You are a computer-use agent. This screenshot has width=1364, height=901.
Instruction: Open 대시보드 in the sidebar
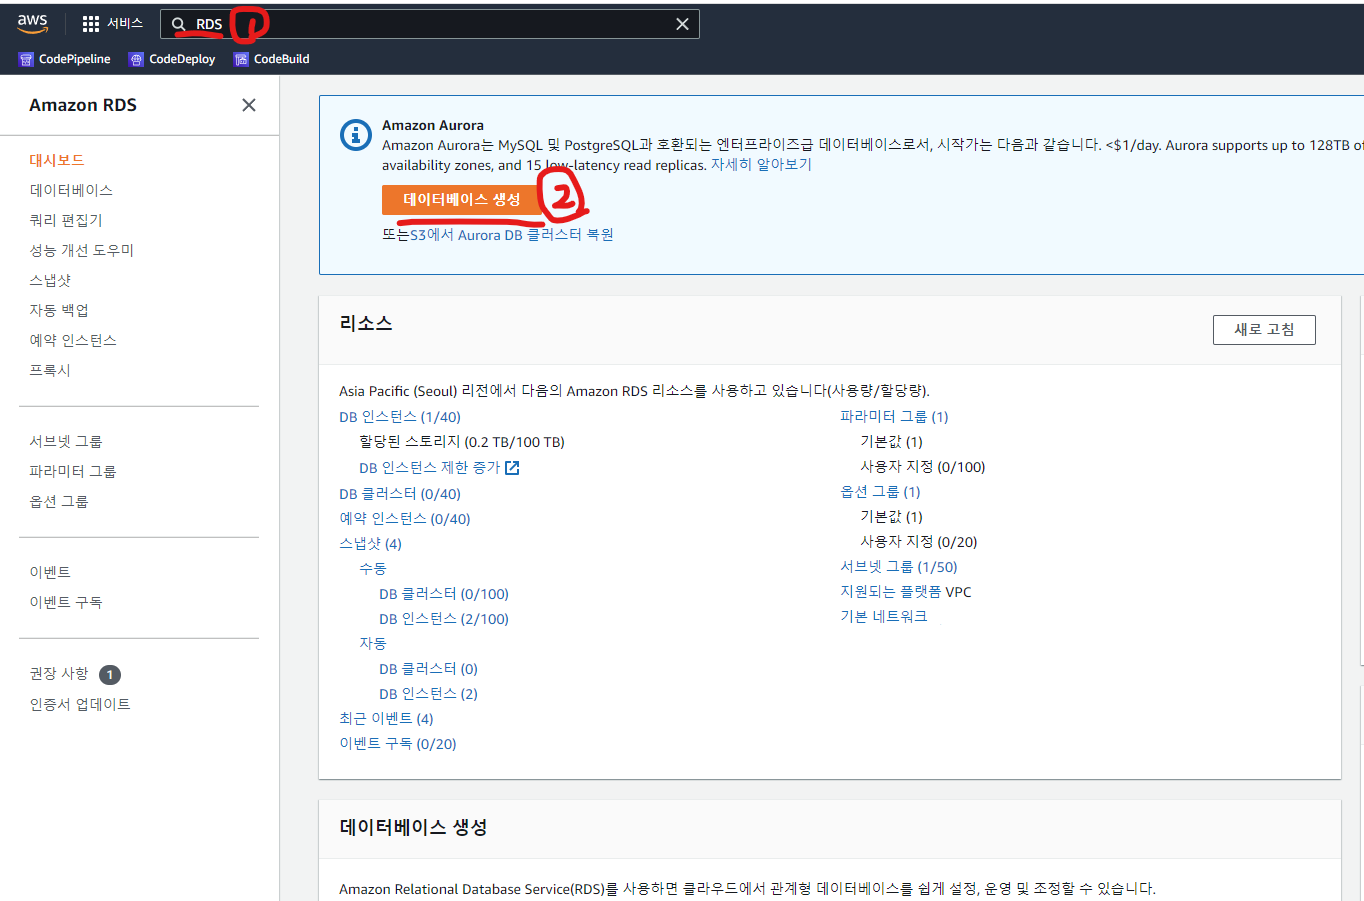coord(57,160)
